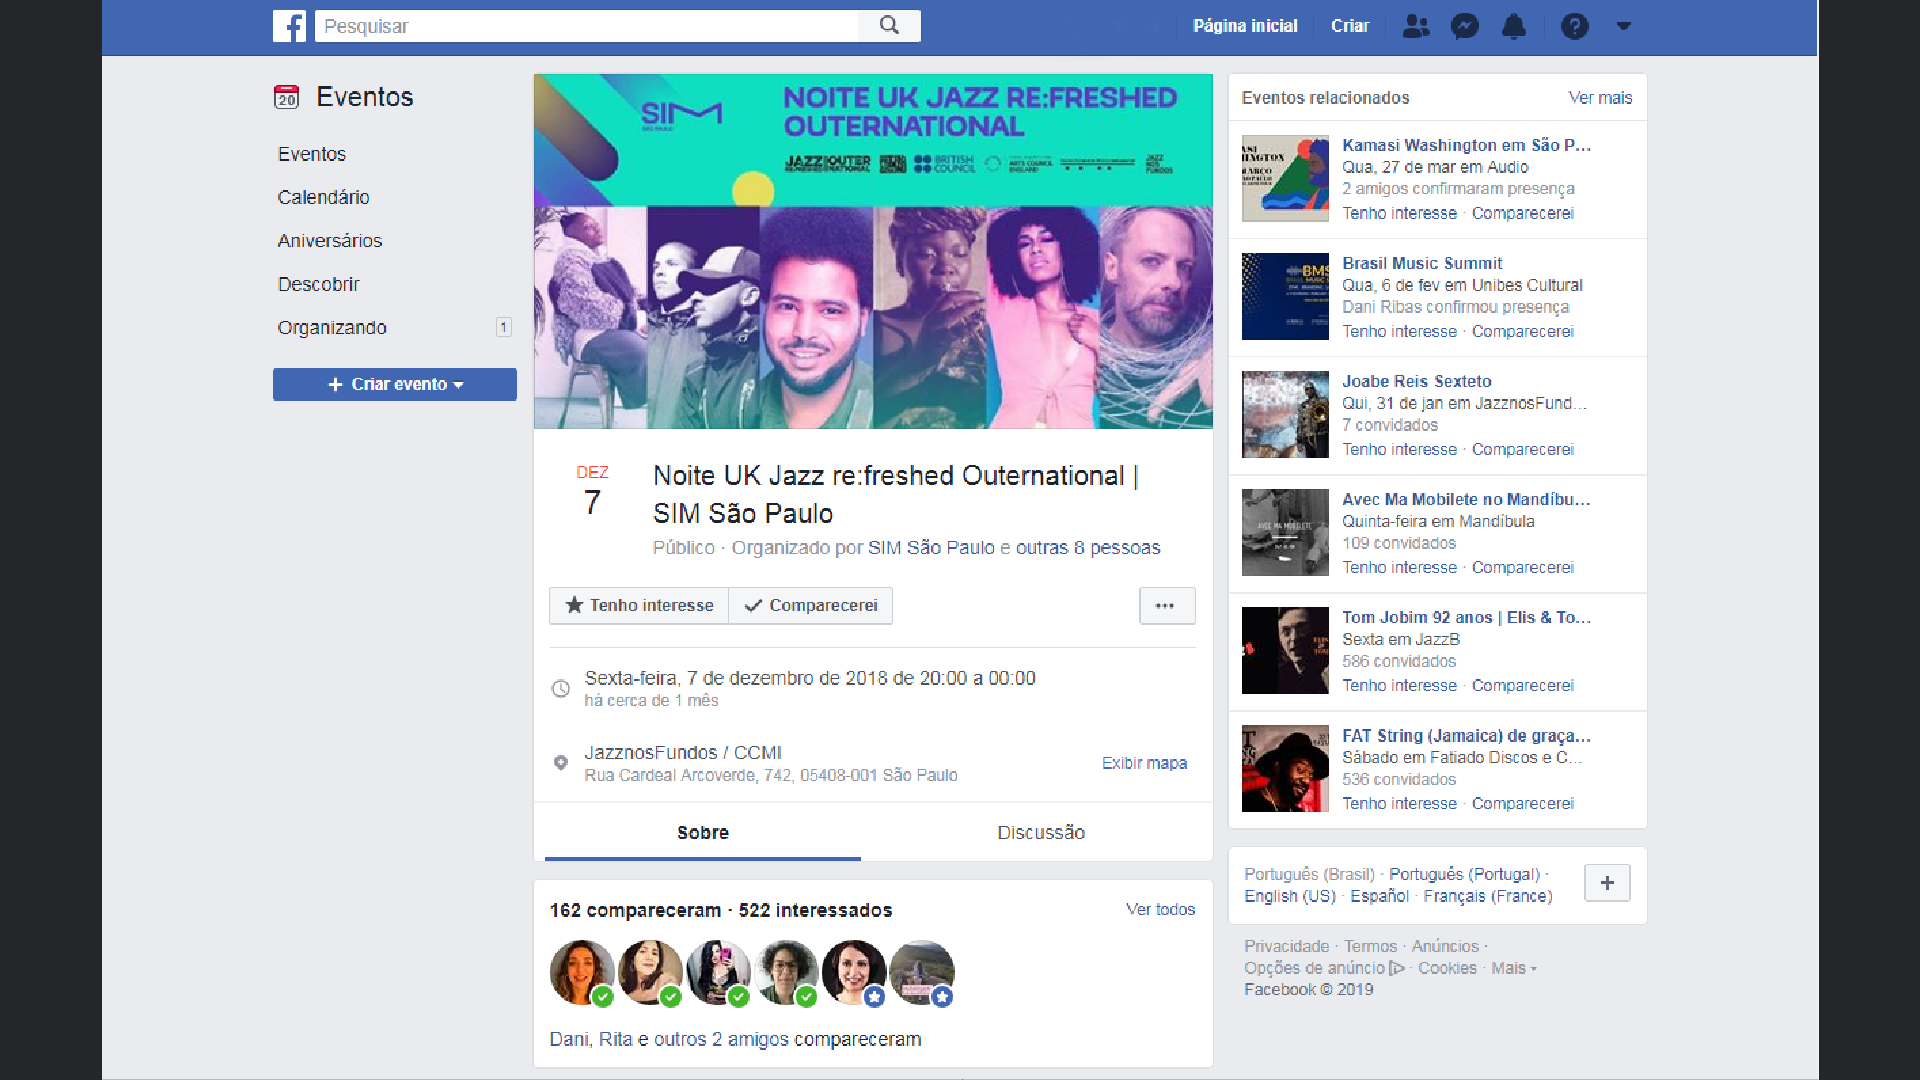Click the help question mark icon
The width and height of the screenshot is (1920, 1080).
[x=1574, y=26]
